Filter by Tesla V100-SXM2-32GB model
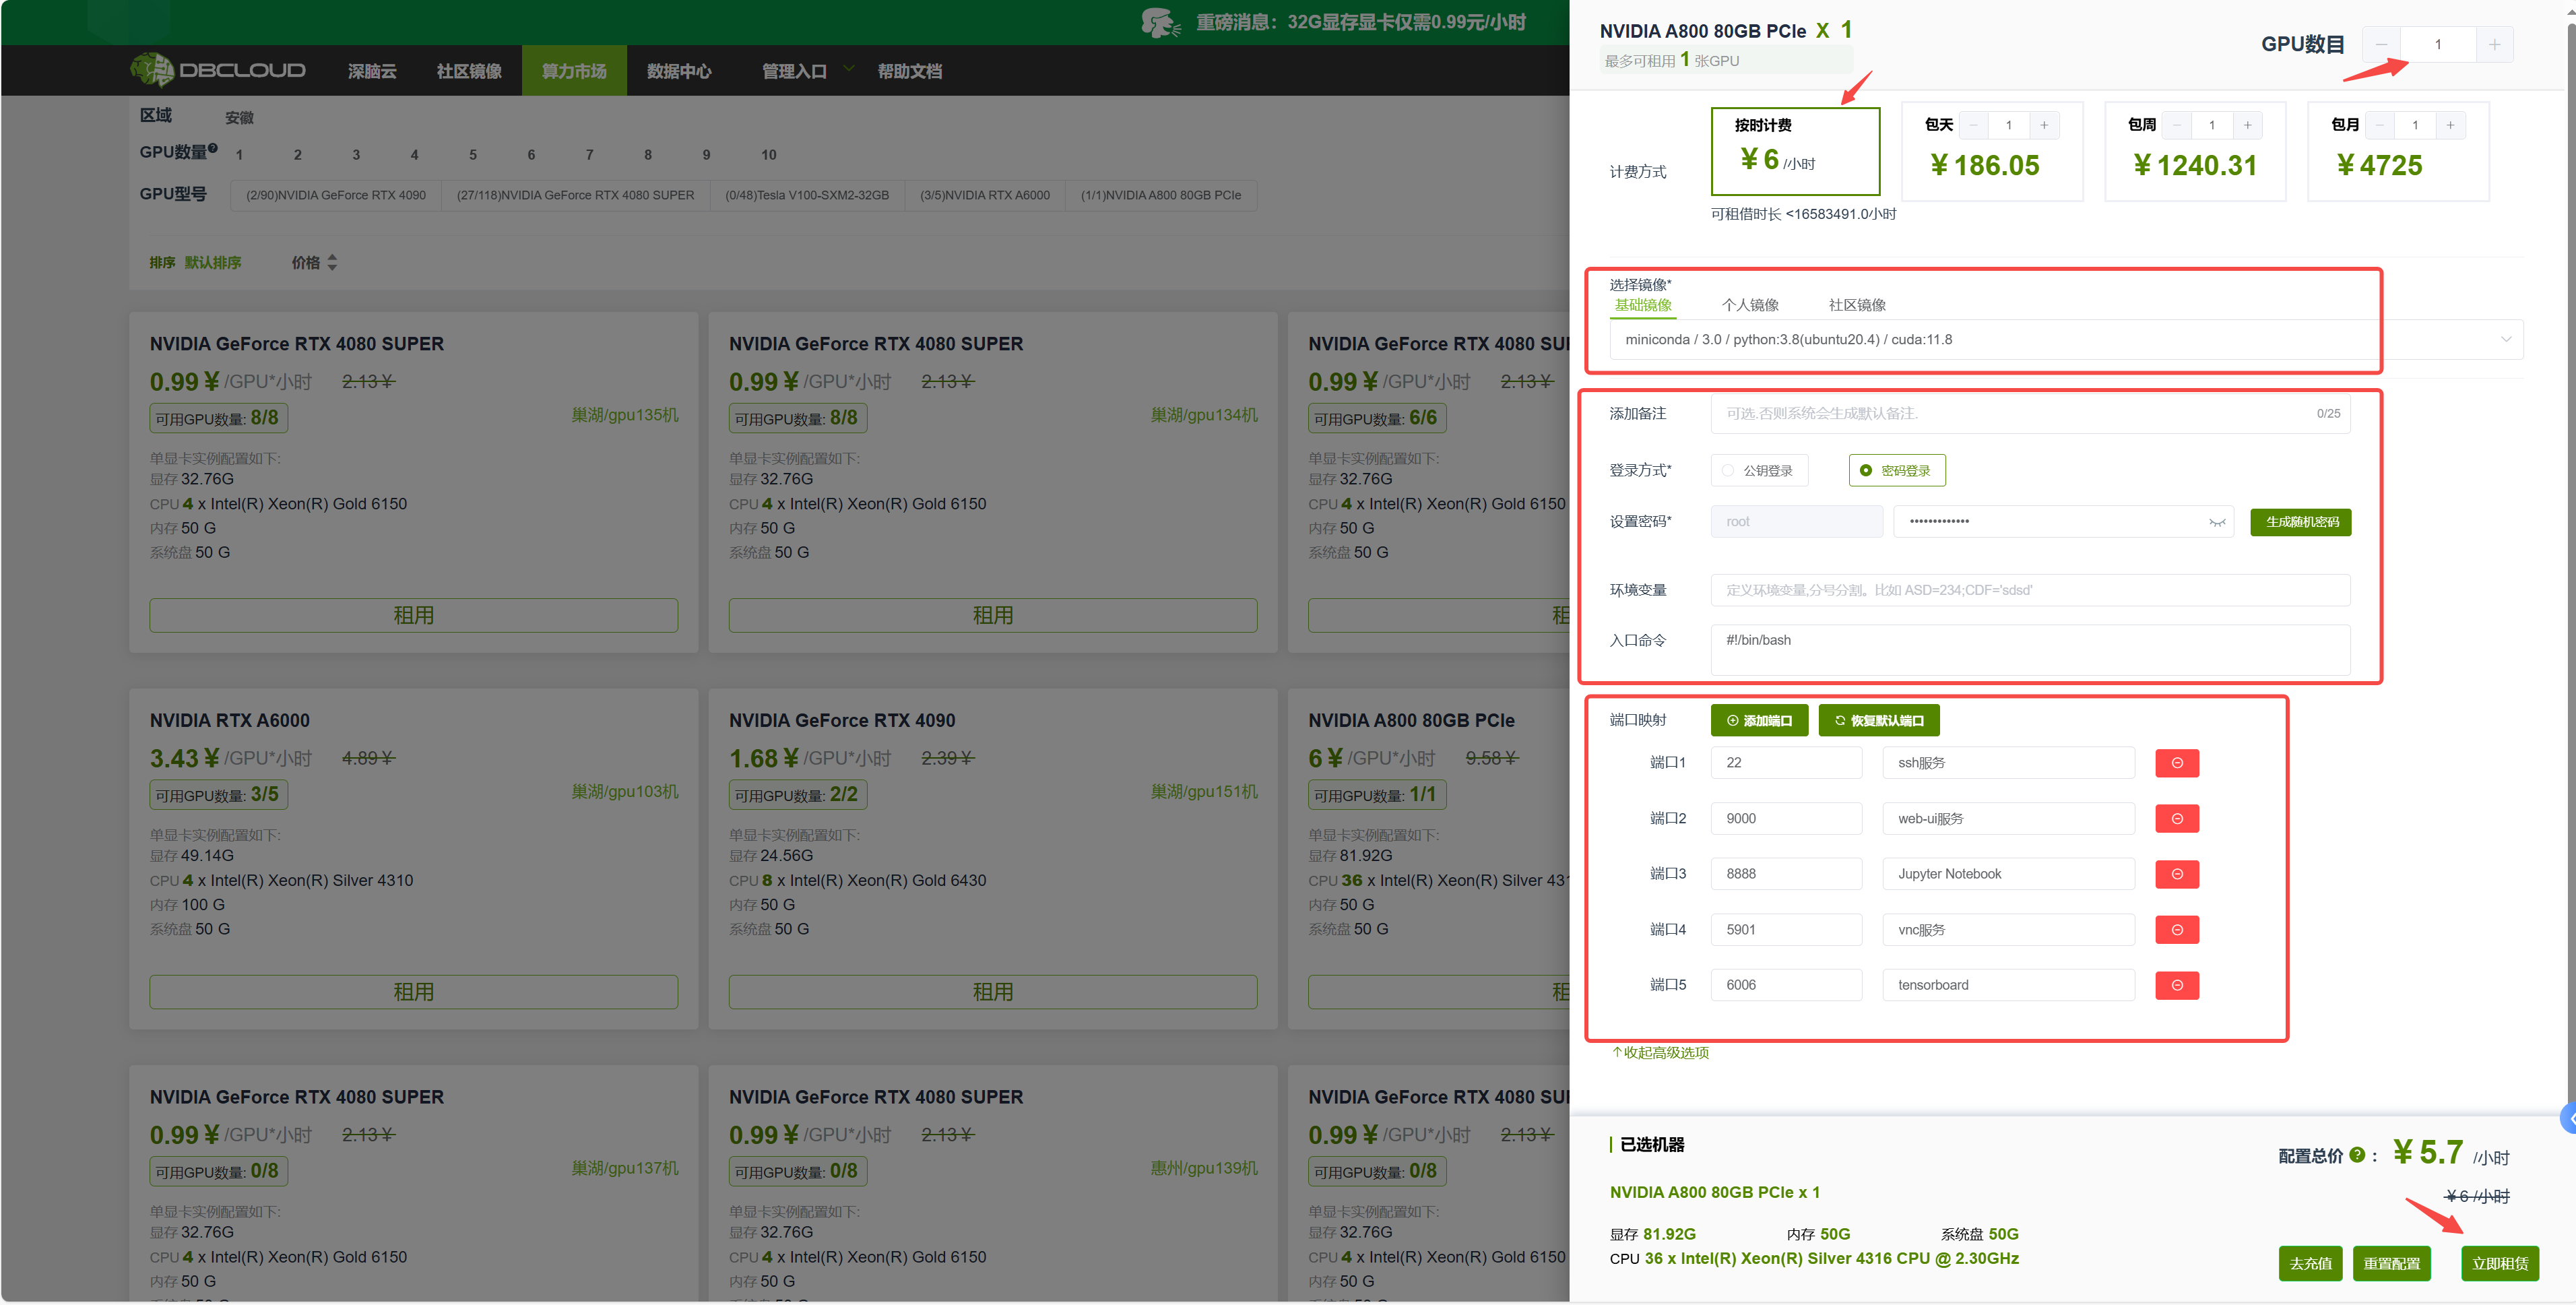The width and height of the screenshot is (2576, 1305). [x=807, y=195]
